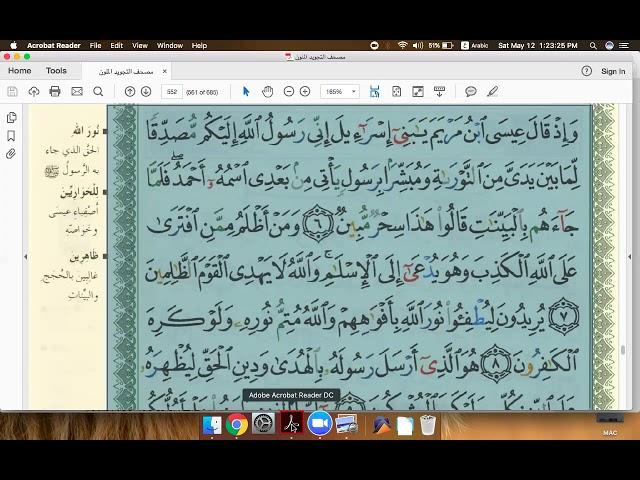Open Google Chrome from the Dock
Viewport: 640px width, 480px height.
(x=237, y=425)
